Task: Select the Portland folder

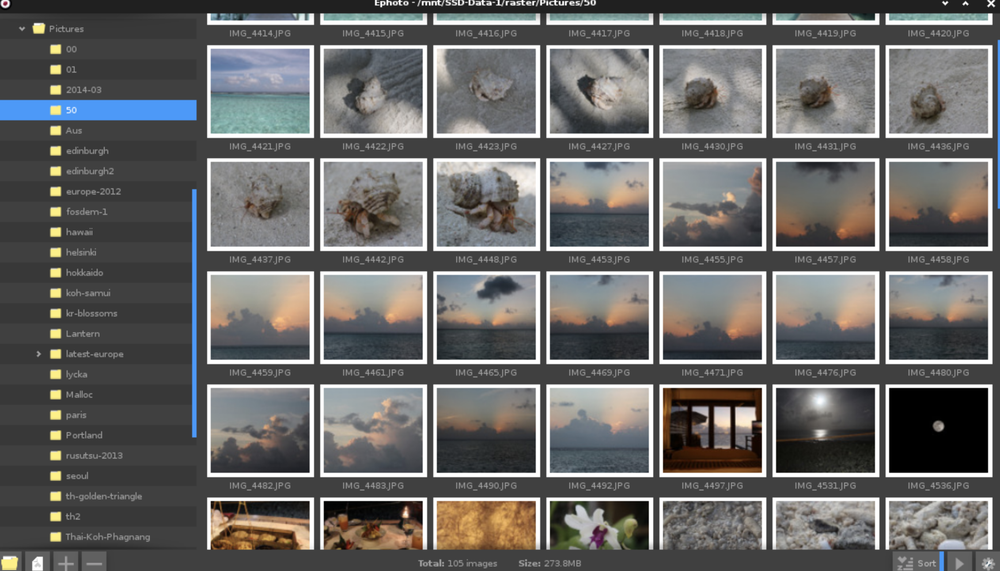Action: (x=98, y=435)
